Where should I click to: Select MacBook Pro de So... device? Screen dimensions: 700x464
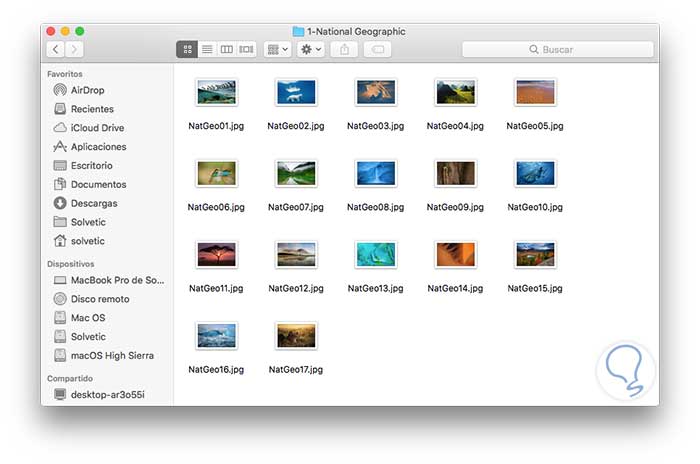coord(107,280)
